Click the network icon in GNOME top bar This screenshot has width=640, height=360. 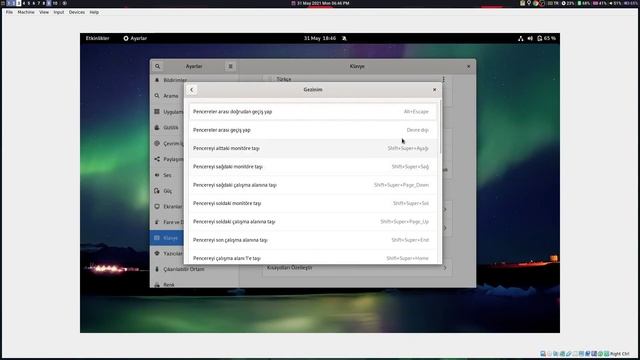[x=520, y=38]
